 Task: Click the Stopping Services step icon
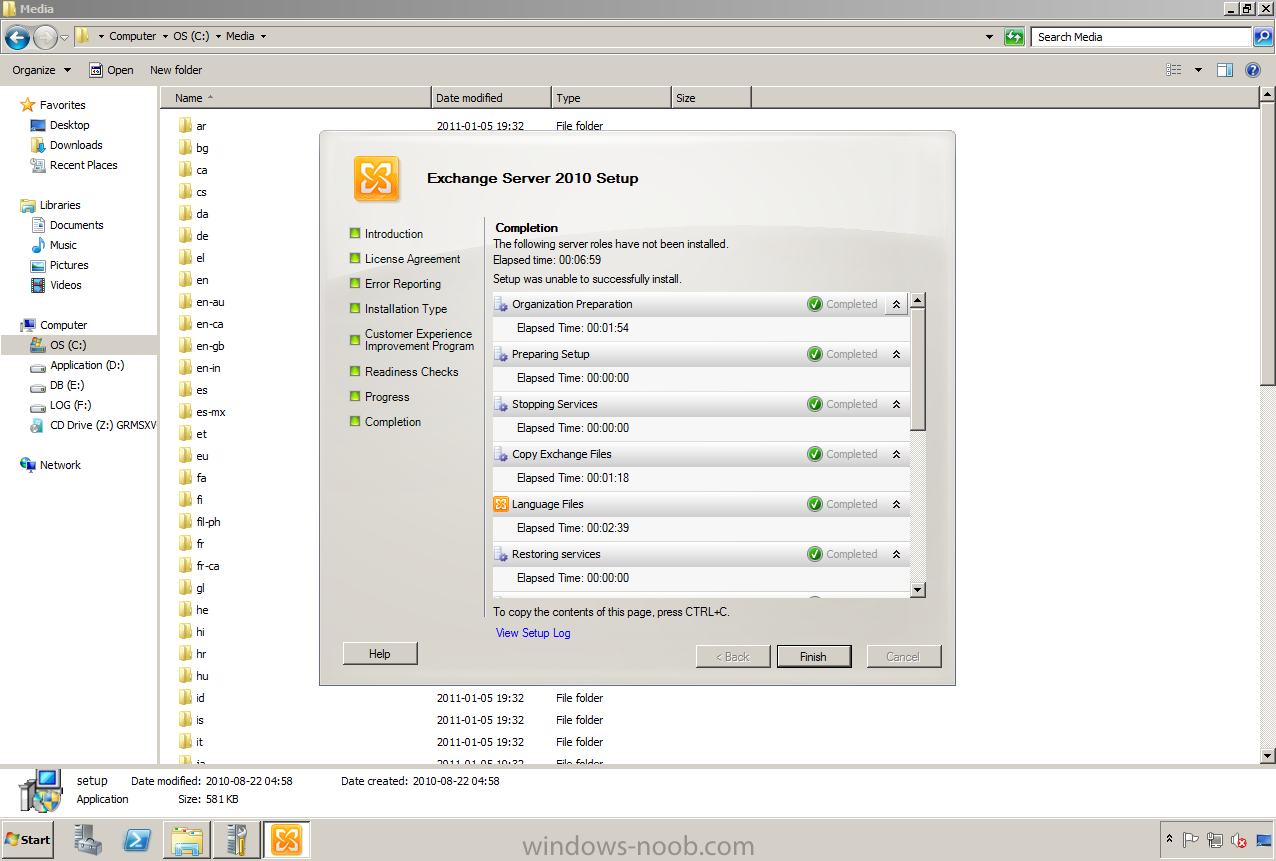click(501, 404)
